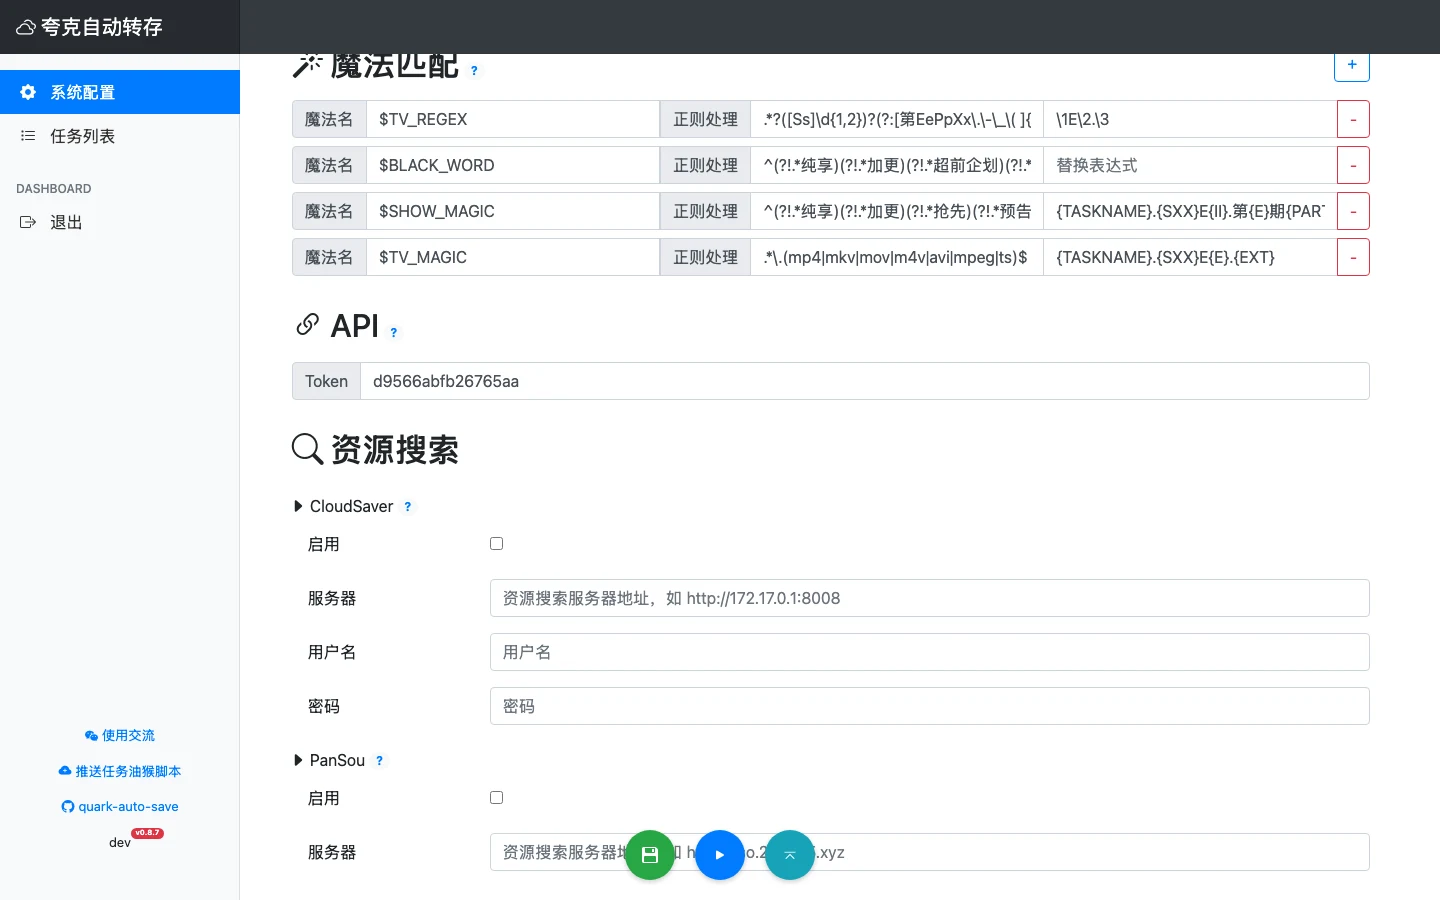Edit the {TASKNAME}.{SXX}E{E}.{EXT} replacement field
This screenshot has height=900, width=1440.
(1190, 257)
